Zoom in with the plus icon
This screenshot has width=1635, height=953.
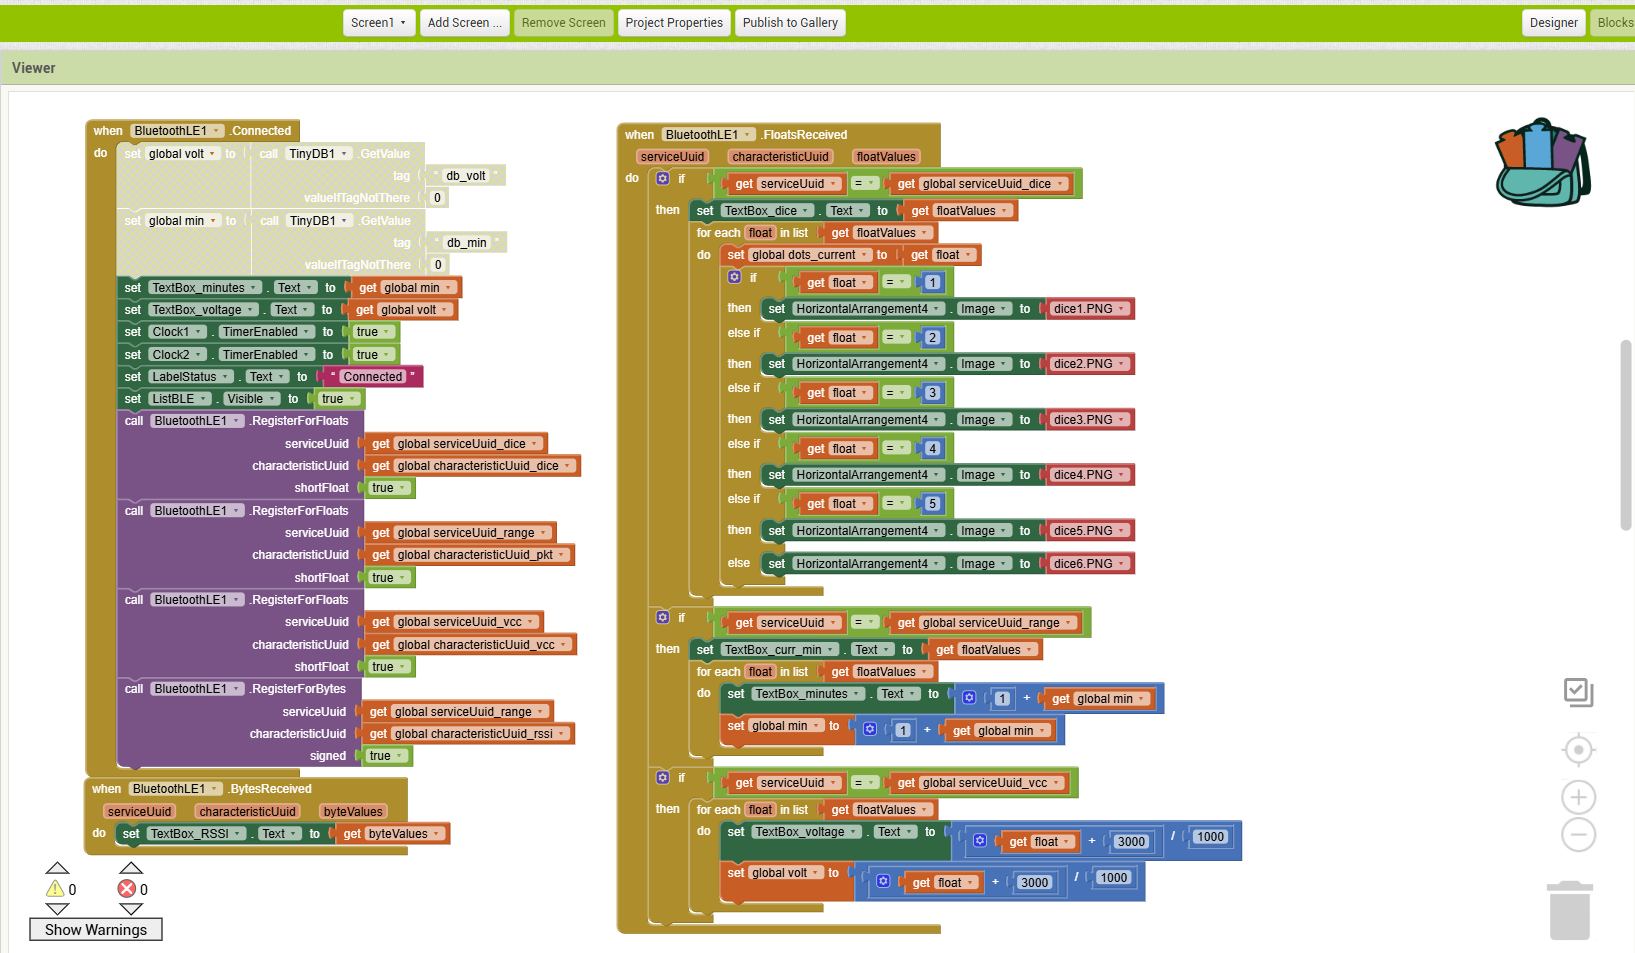click(1578, 797)
